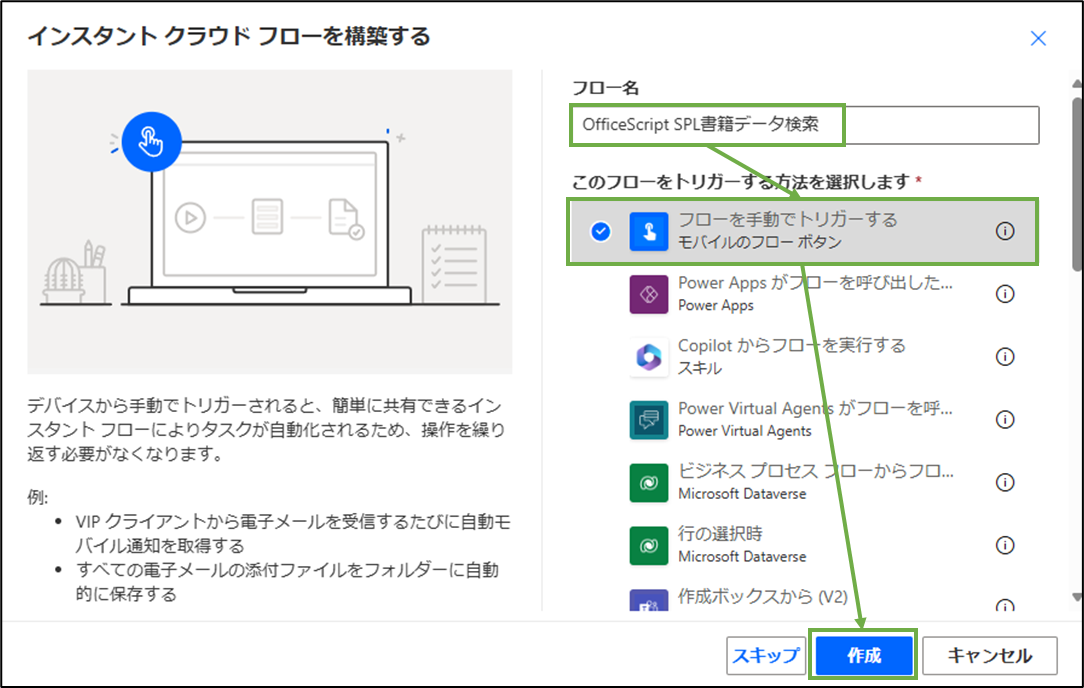Screen dimensions: 1084x688
Task: Click the Power Virtual Agents trigger icon
Action: [x=648, y=420]
